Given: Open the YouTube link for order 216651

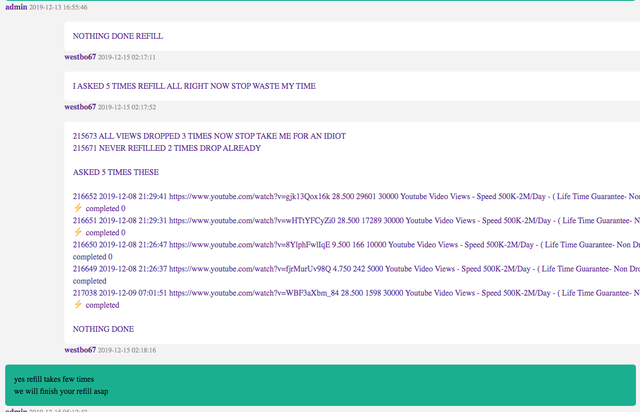Looking at the screenshot, I should [x=252, y=220].
